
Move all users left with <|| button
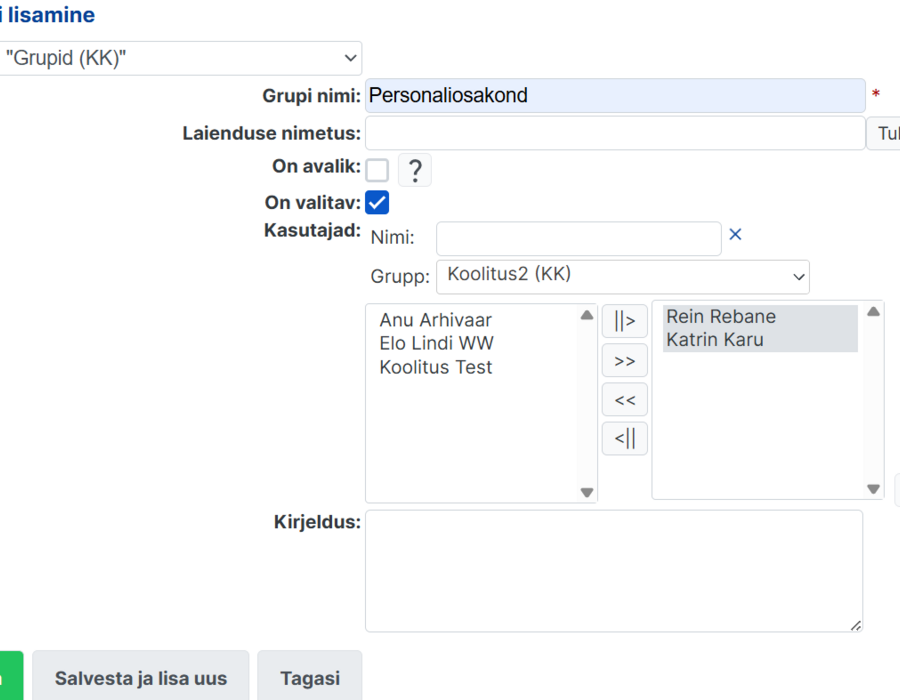click(x=624, y=438)
